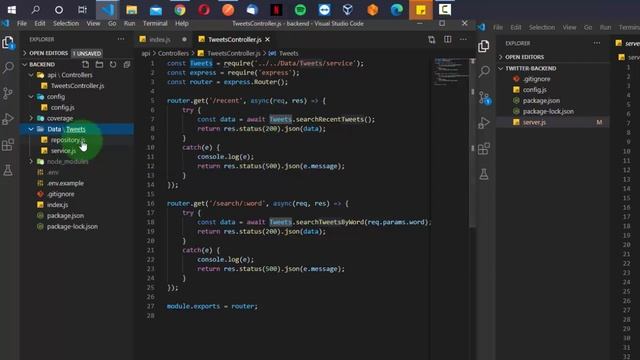Open Help menu in backend window
Image resolution: width=640 pixels, height=360 pixels.
coord(182,24)
